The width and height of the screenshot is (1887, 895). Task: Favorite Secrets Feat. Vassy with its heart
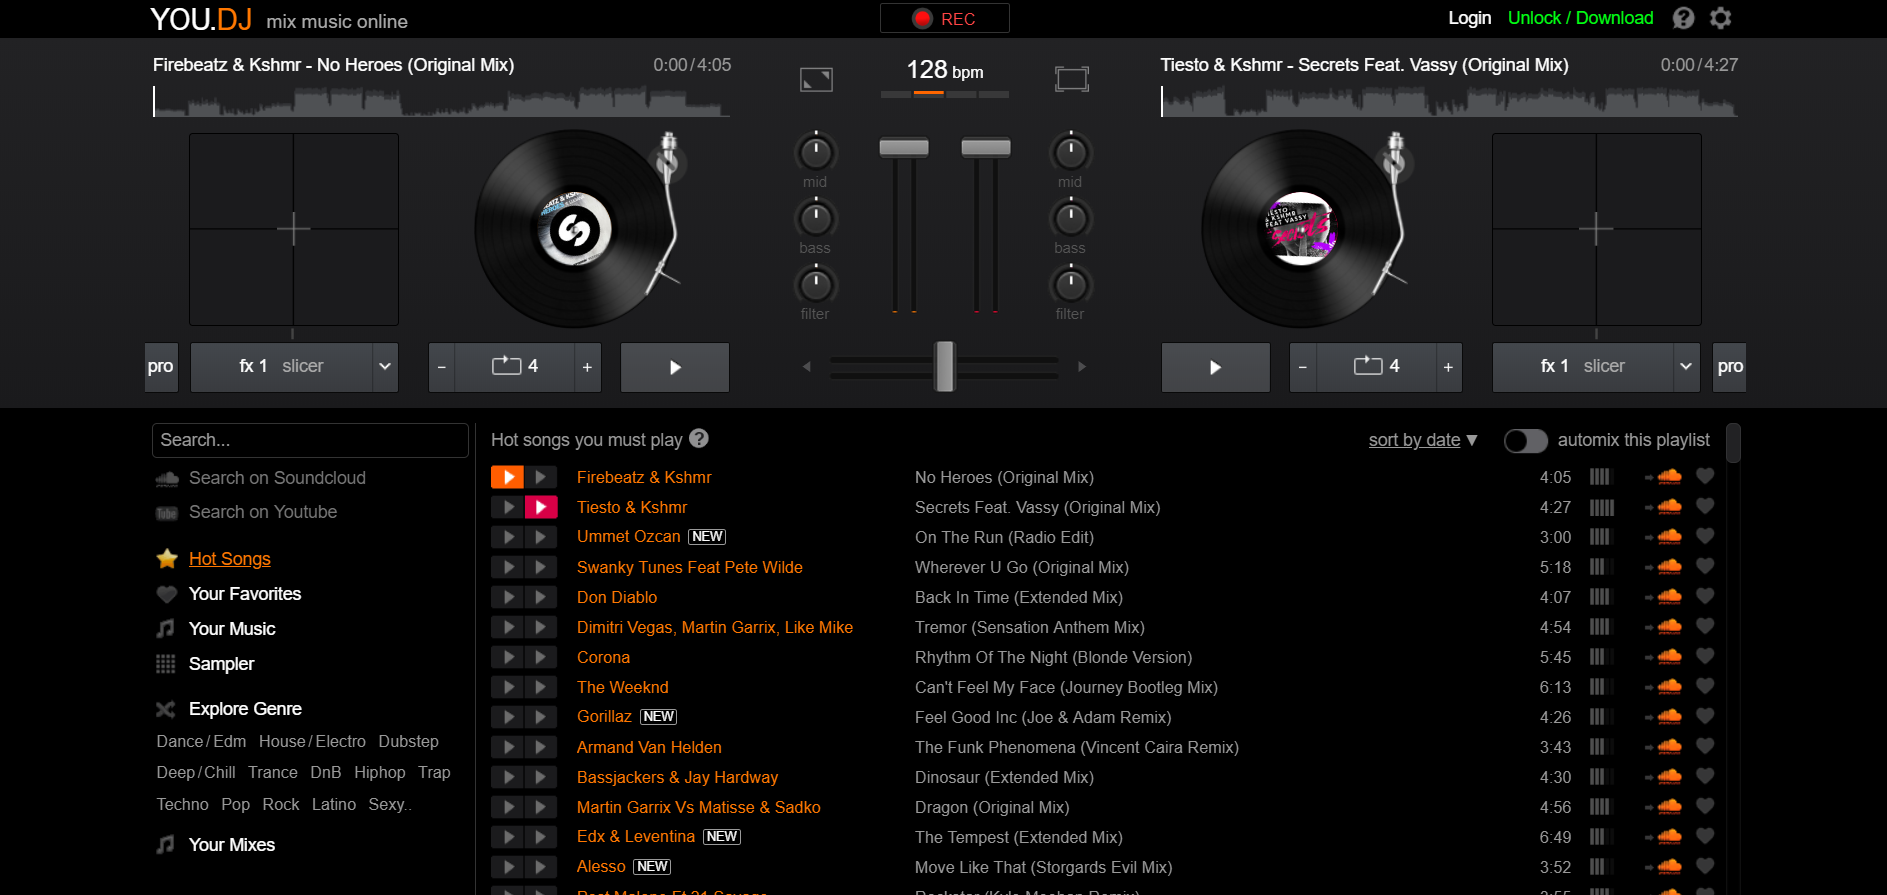coord(1705,507)
